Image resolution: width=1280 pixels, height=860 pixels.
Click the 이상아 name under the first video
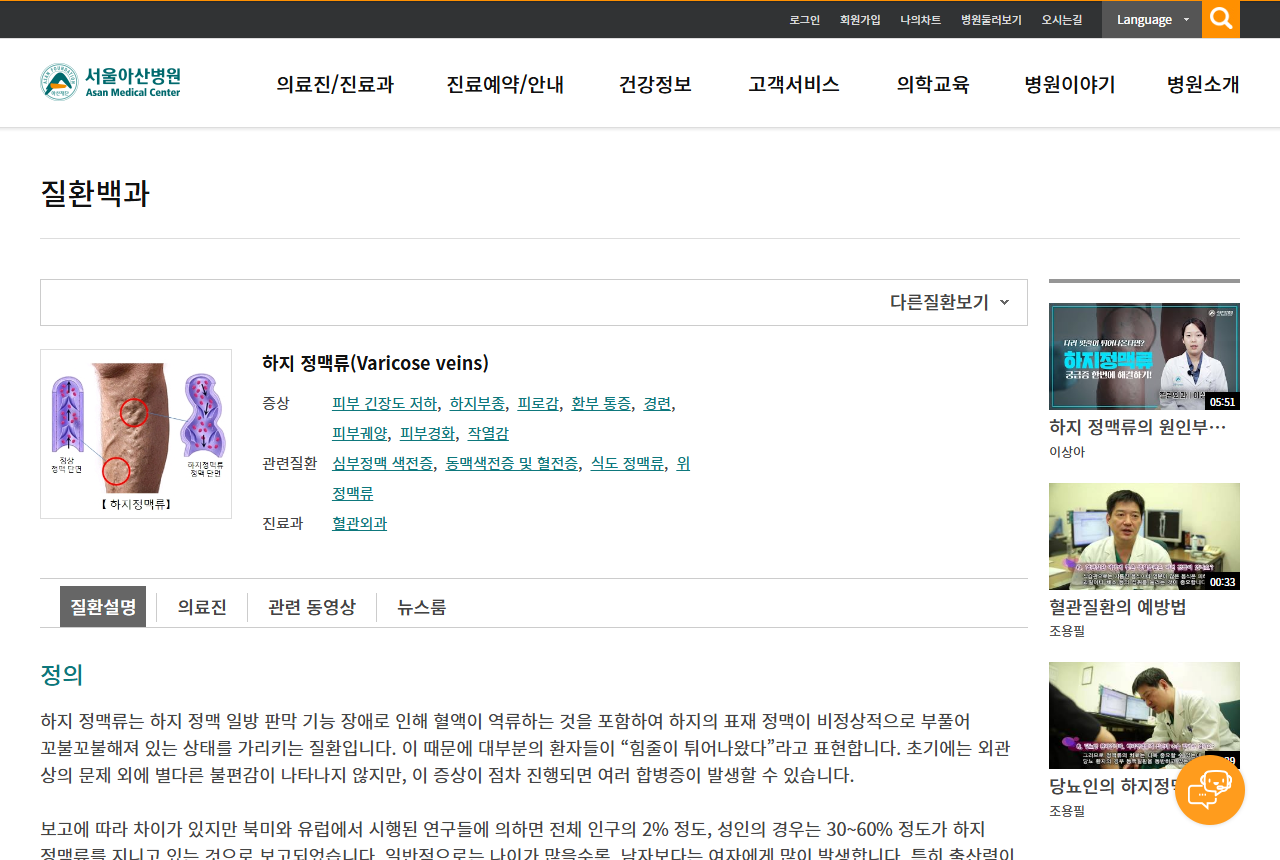pos(1067,452)
